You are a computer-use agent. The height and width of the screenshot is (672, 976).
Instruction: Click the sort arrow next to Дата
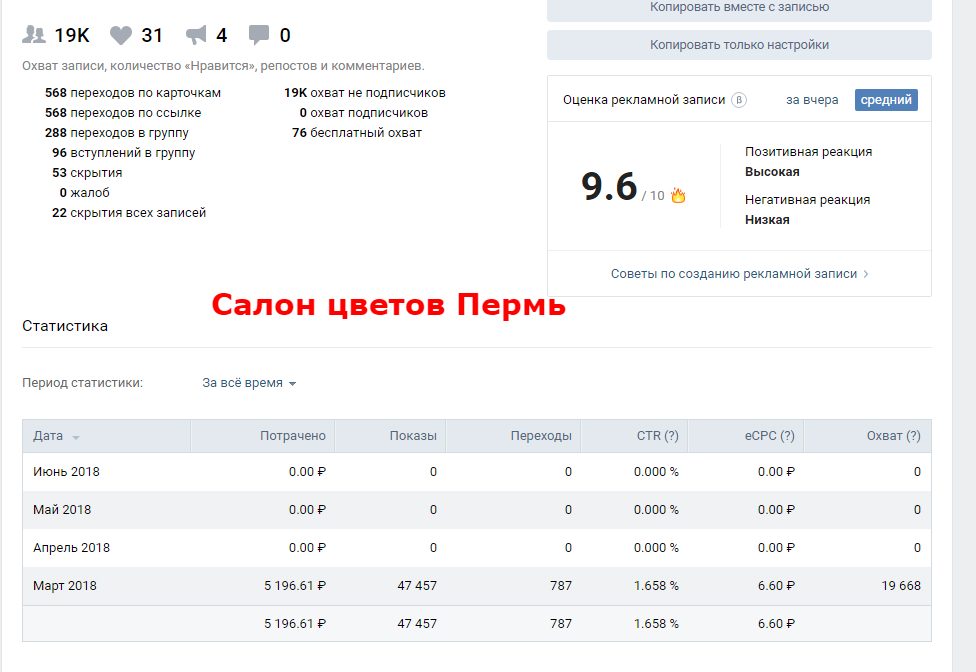[76, 437]
